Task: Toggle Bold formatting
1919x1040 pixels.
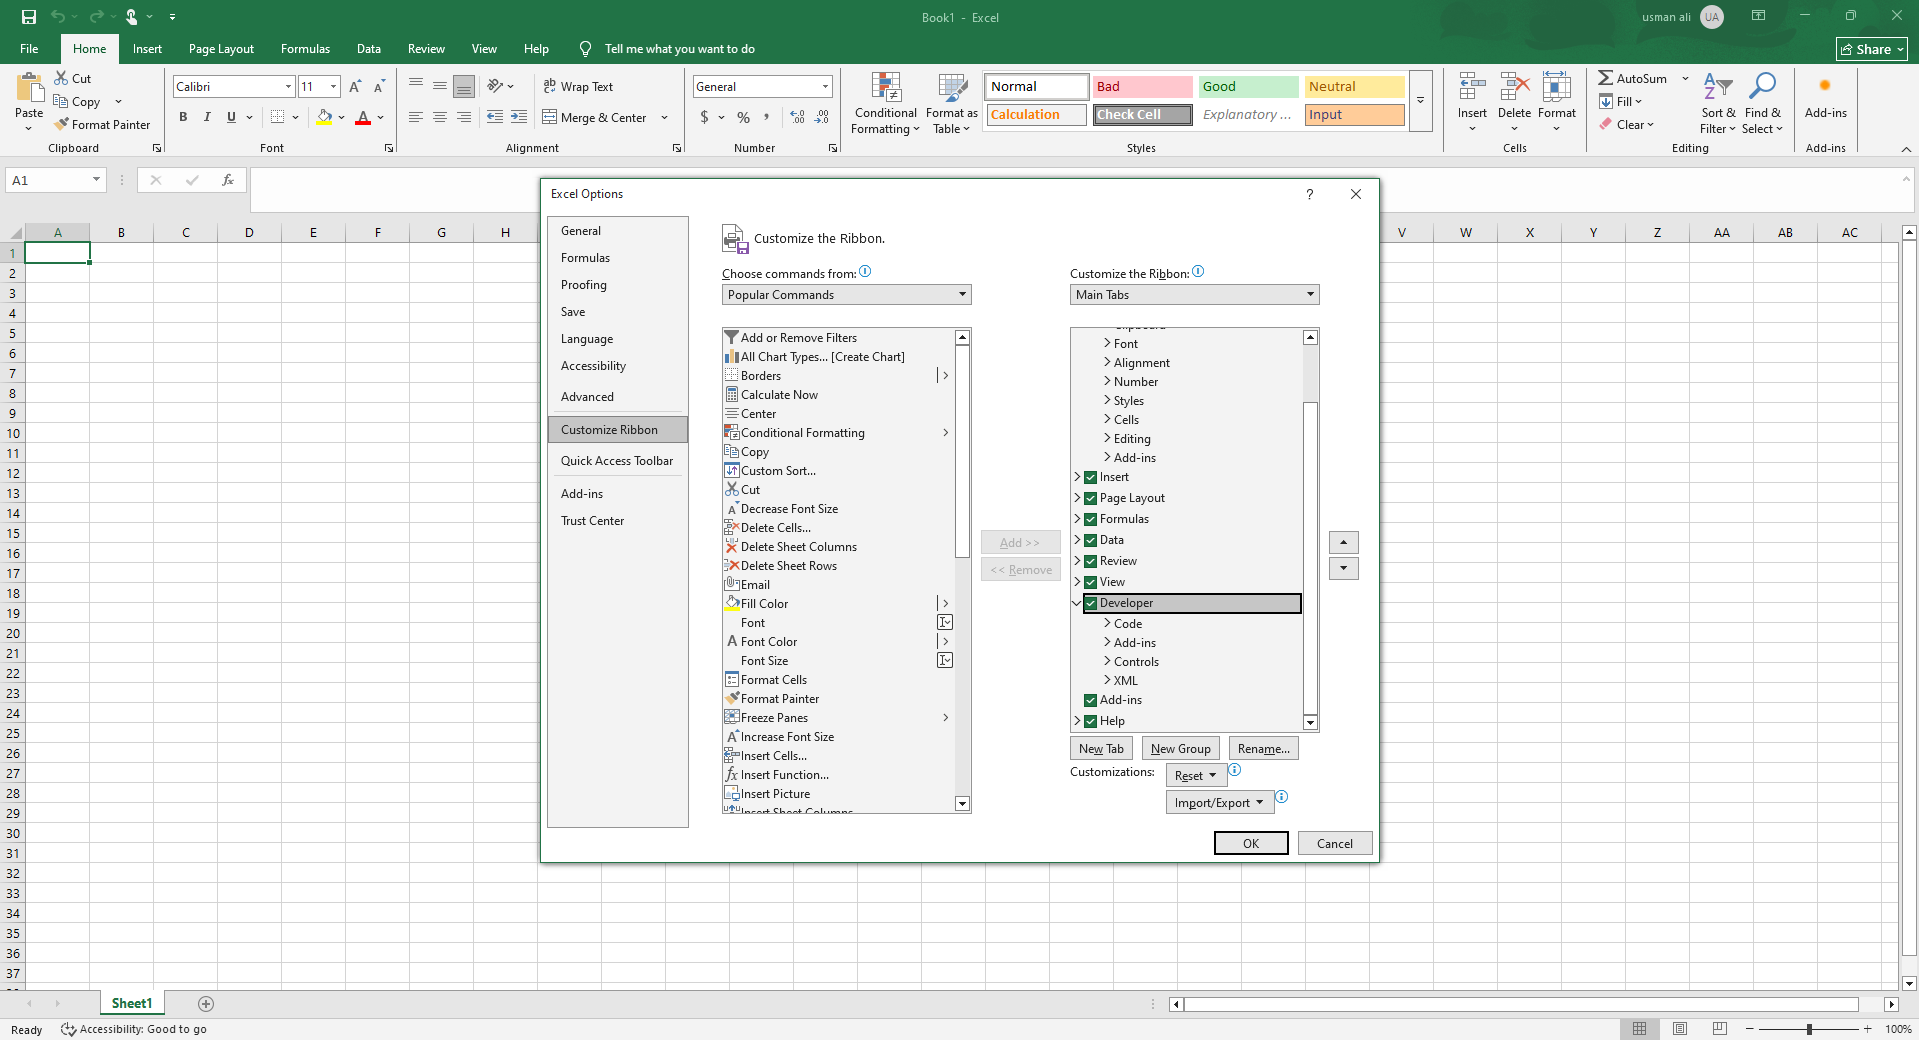Action: point(183,117)
